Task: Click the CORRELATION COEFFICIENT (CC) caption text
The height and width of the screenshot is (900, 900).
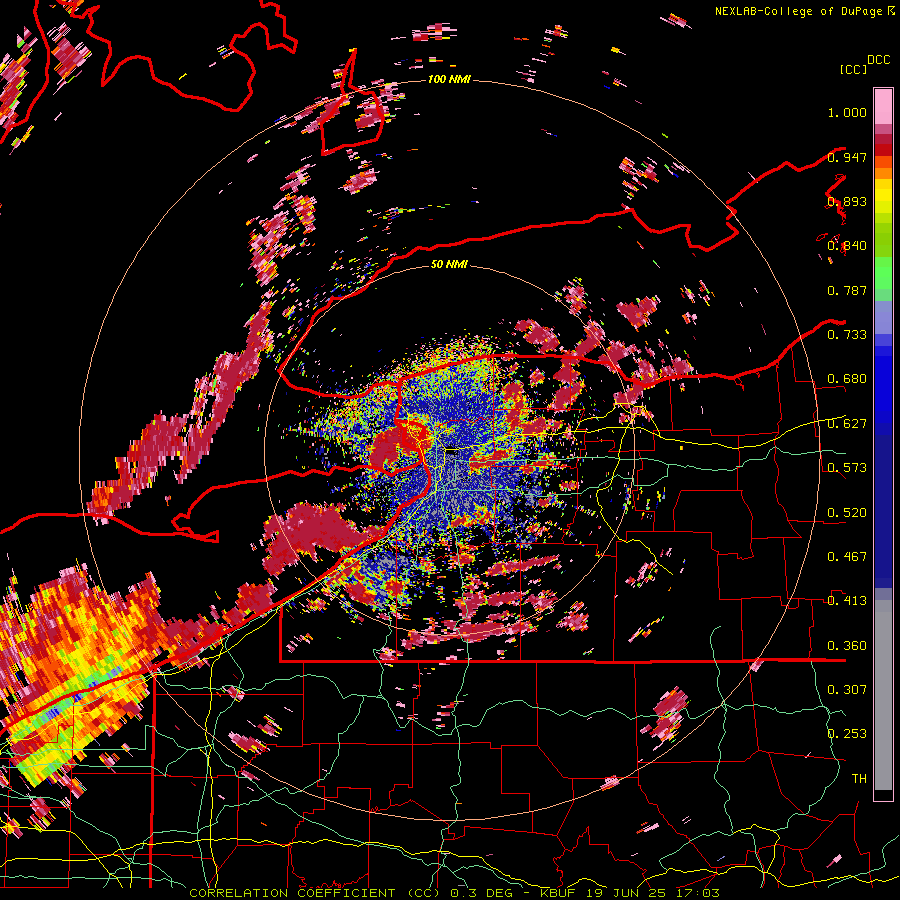Action: (315, 893)
